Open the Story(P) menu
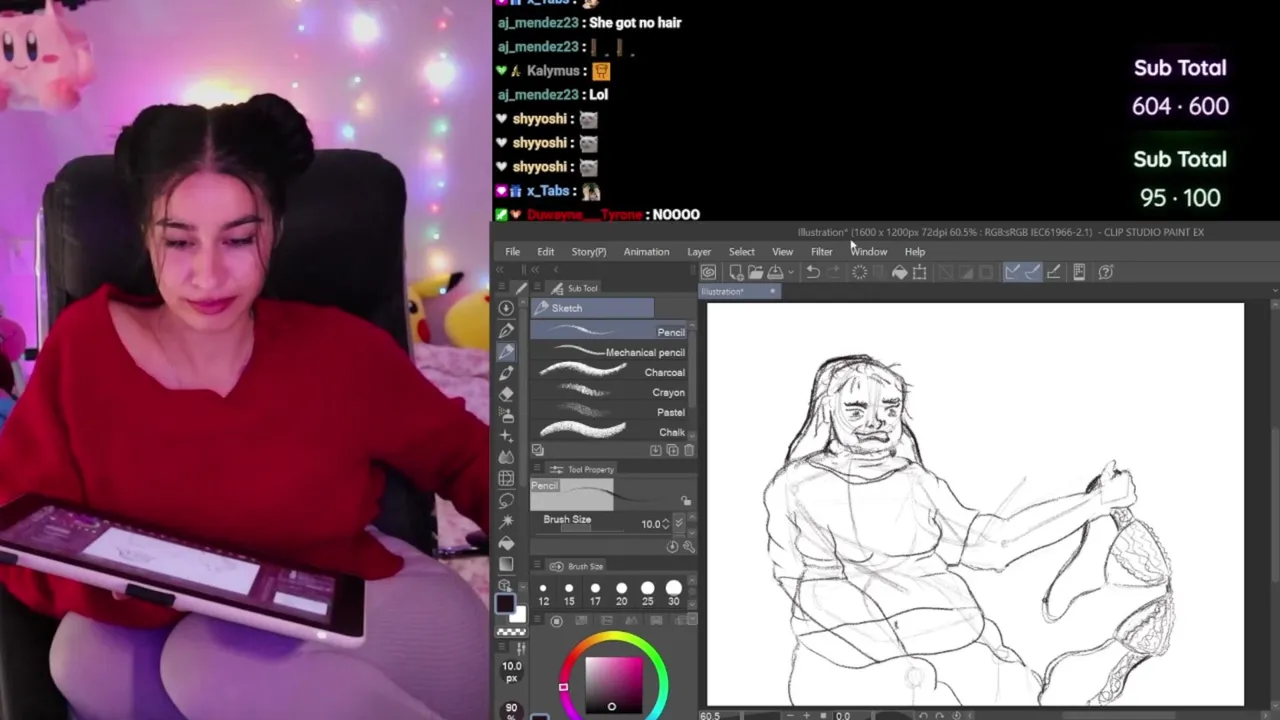Screen dimensions: 1280x720 [588, 252]
